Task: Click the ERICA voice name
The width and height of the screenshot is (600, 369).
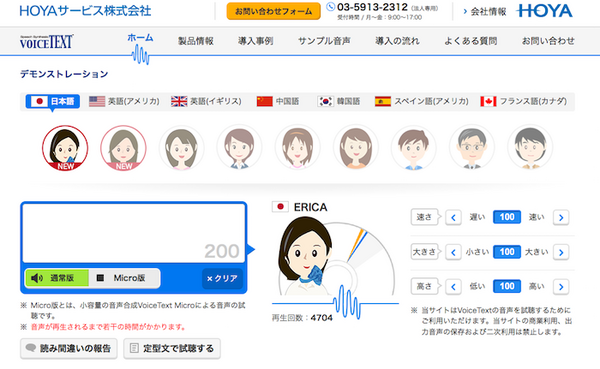Action: point(310,207)
